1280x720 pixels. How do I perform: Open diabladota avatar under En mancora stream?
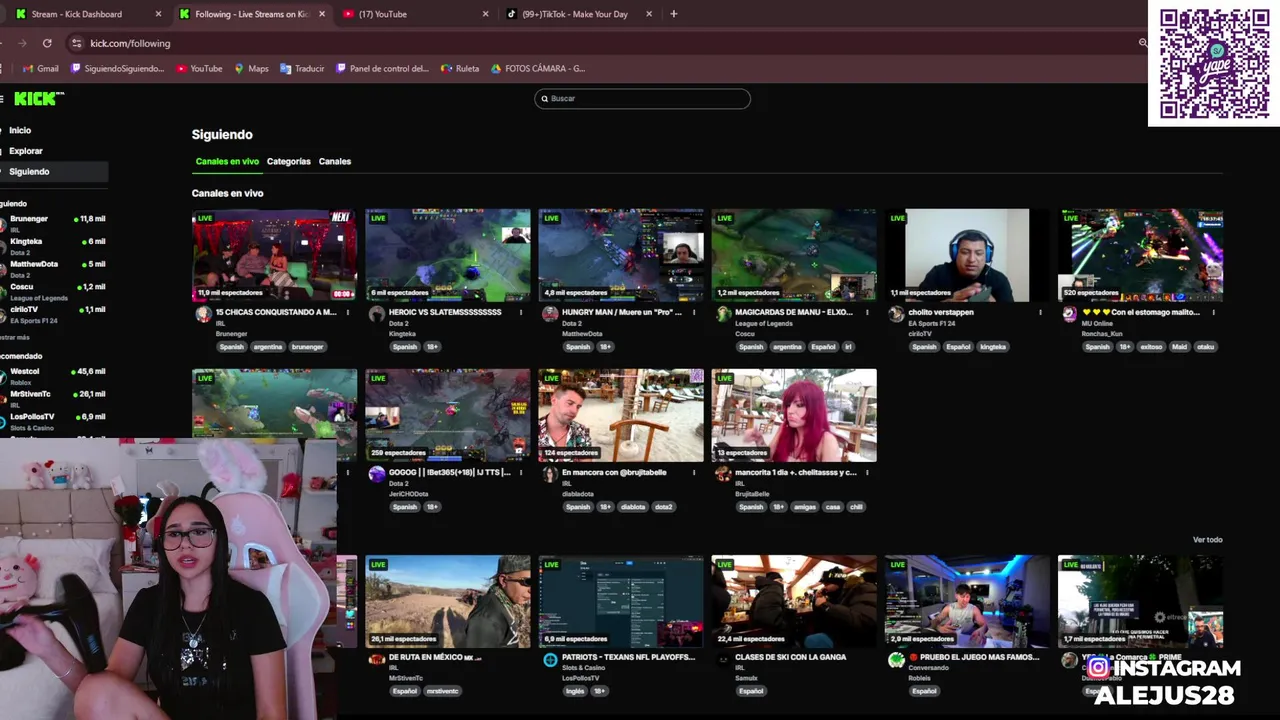[x=549, y=474]
